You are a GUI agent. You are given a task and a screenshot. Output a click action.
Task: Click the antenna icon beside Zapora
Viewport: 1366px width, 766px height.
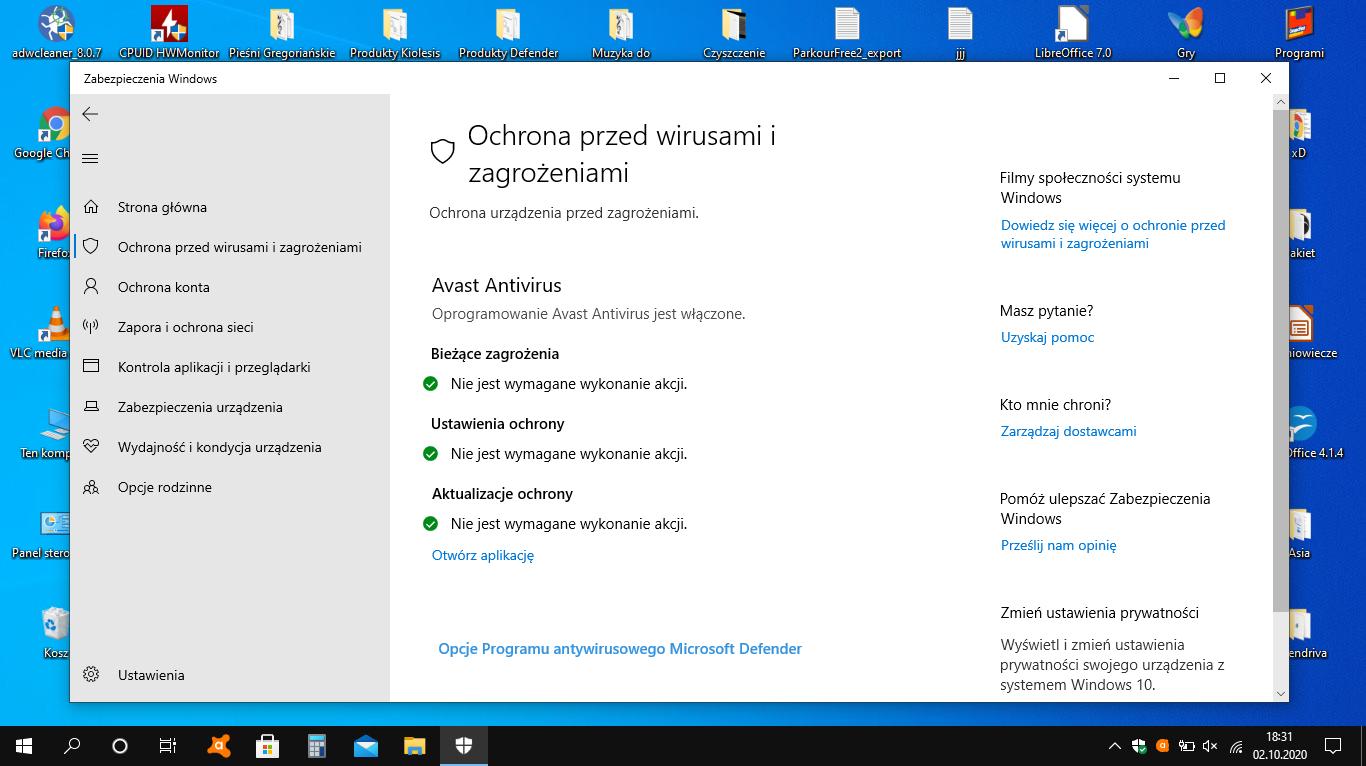(x=91, y=327)
